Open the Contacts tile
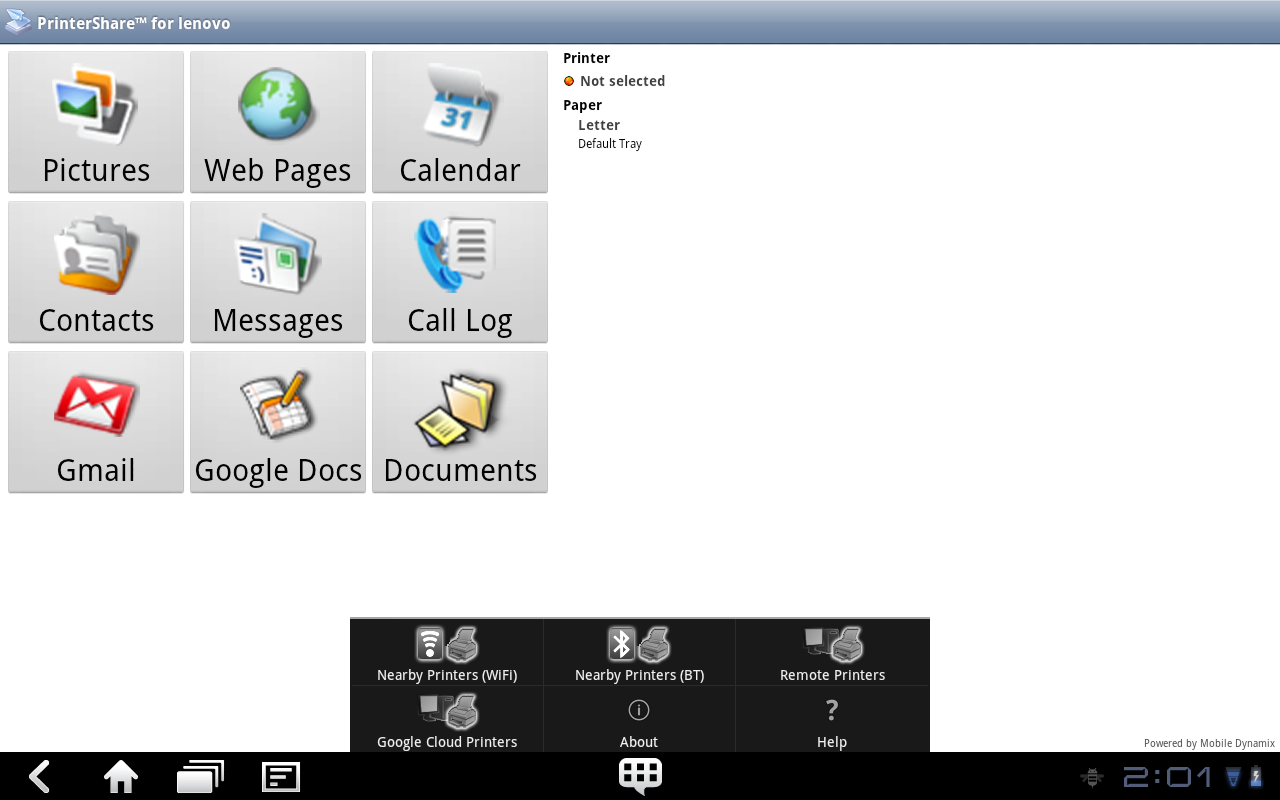1280x800 pixels. (x=96, y=272)
